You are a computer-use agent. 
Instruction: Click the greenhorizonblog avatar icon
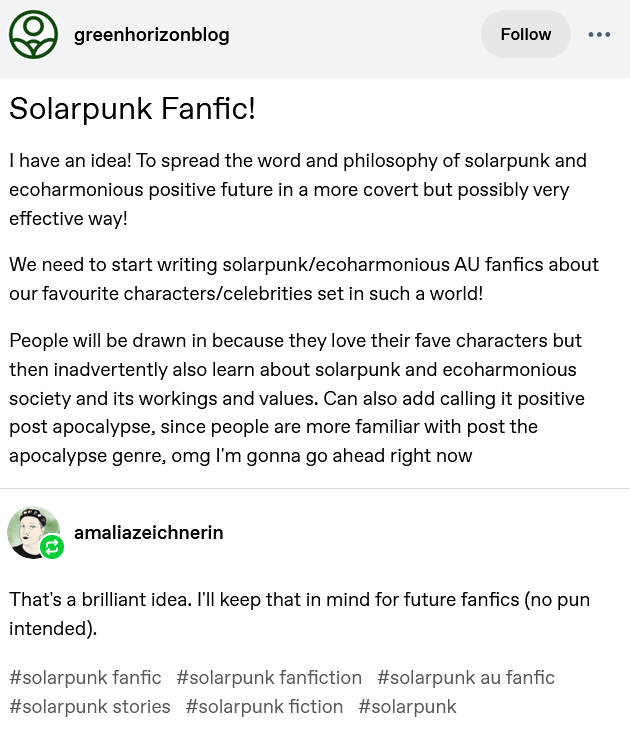tap(34, 35)
